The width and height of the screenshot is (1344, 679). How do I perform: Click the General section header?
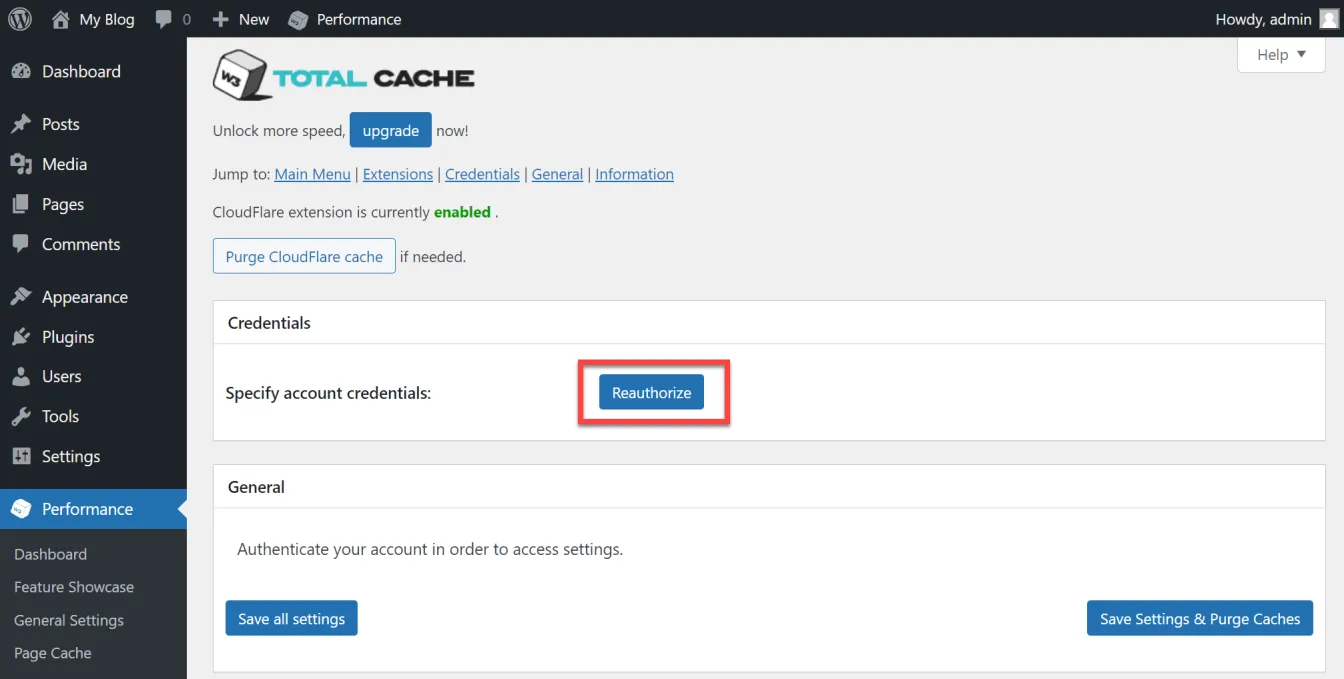[x=256, y=487]
